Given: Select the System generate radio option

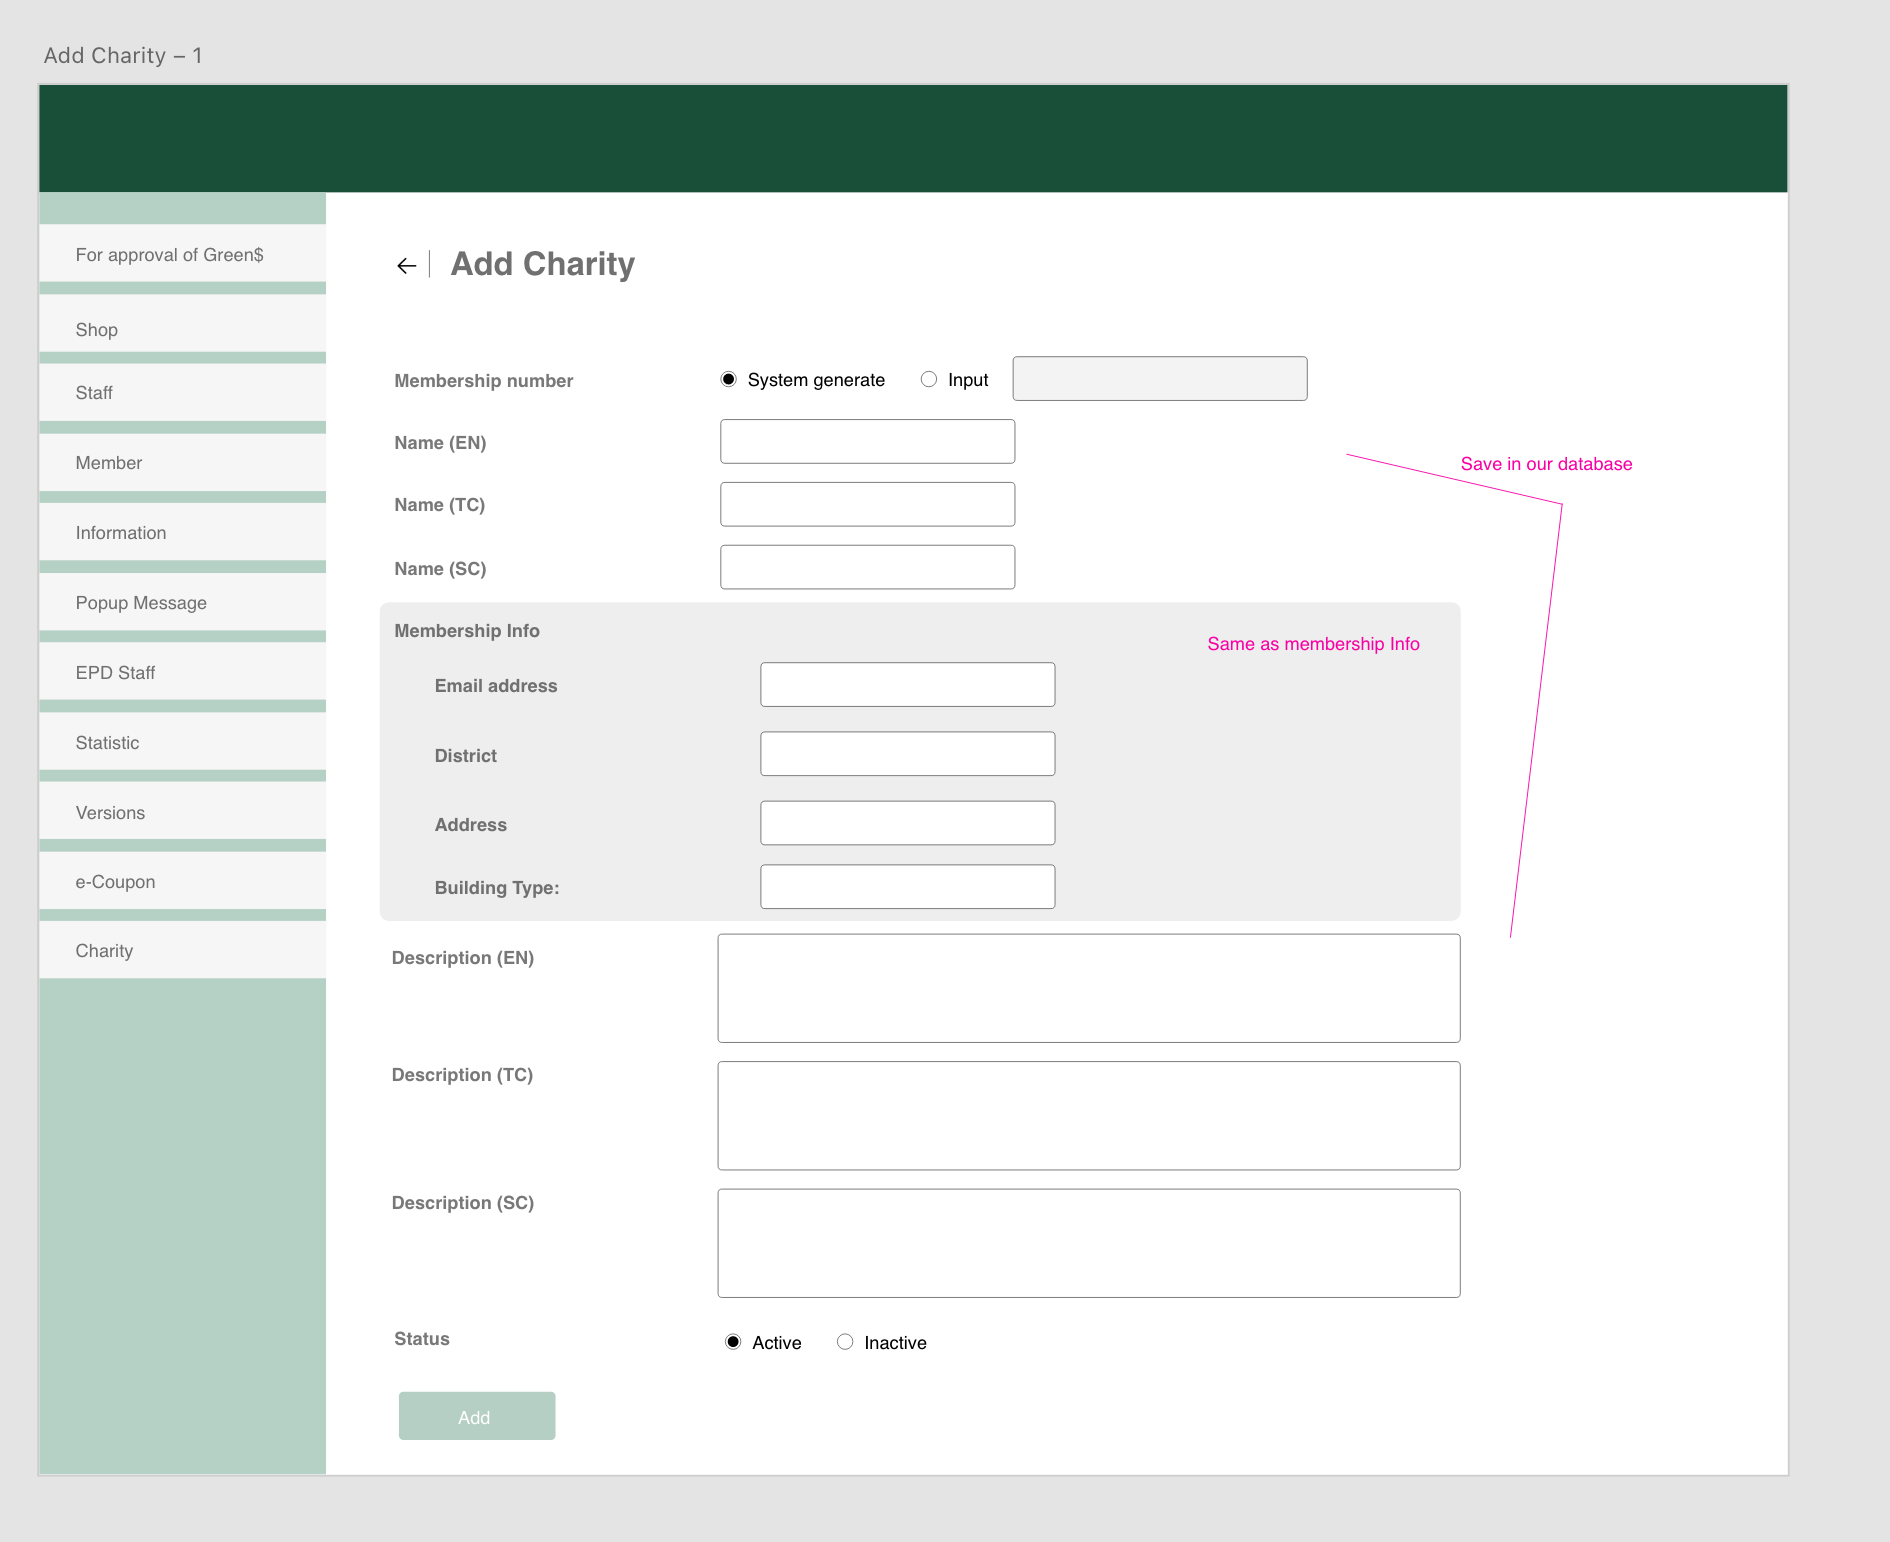Looking at the screenshot, I should (x=729, y=379).
